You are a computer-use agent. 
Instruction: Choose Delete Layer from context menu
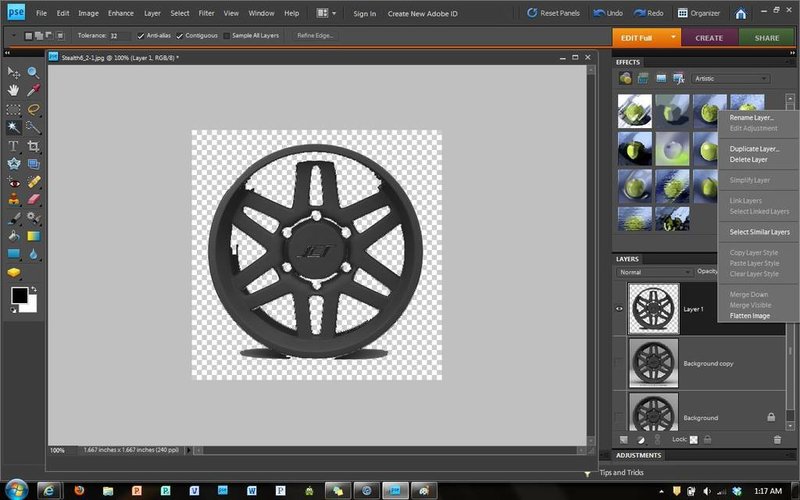pyautogui.click(x=748, y=160)
